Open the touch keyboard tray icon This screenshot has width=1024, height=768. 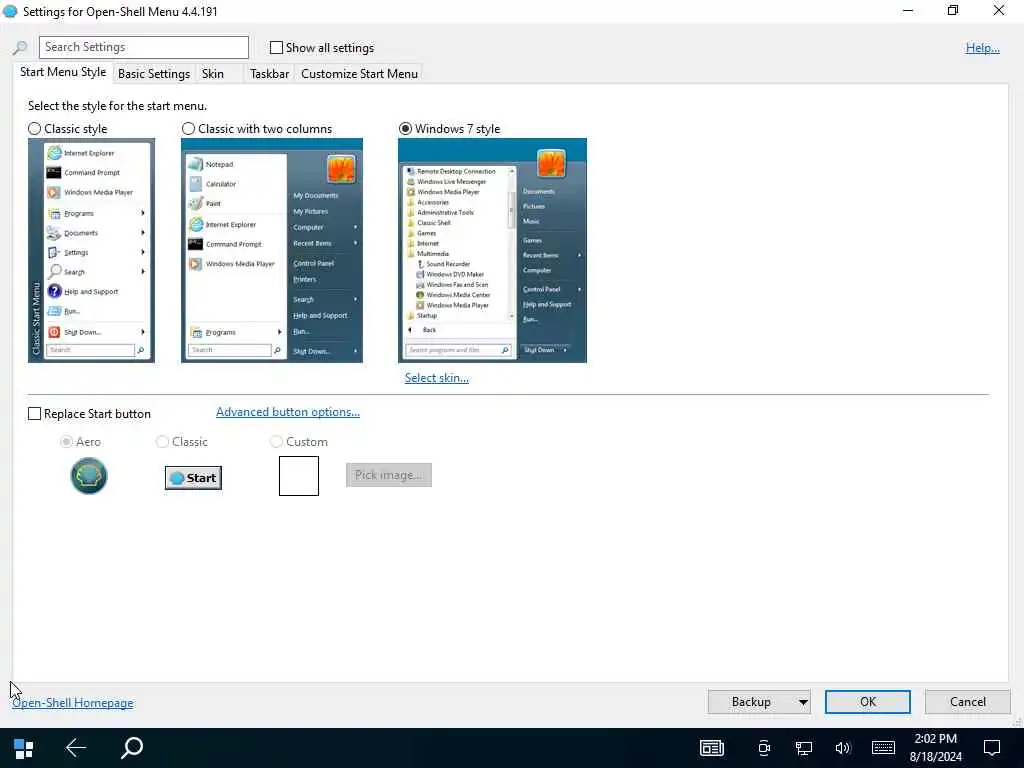click(x=883, y=748)
